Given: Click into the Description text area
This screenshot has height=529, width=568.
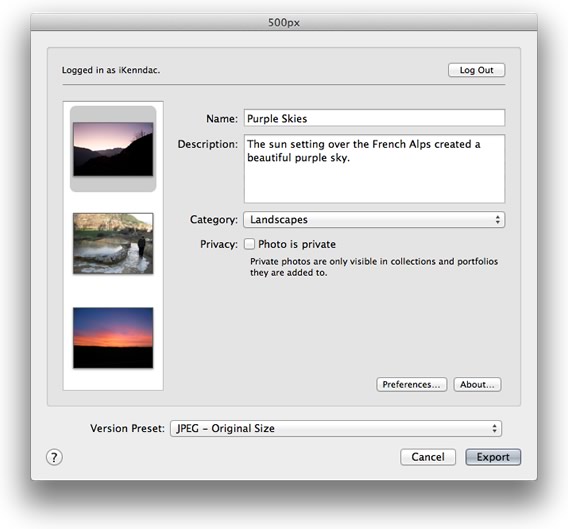Looking at the screenshot, I should point(374,168).
